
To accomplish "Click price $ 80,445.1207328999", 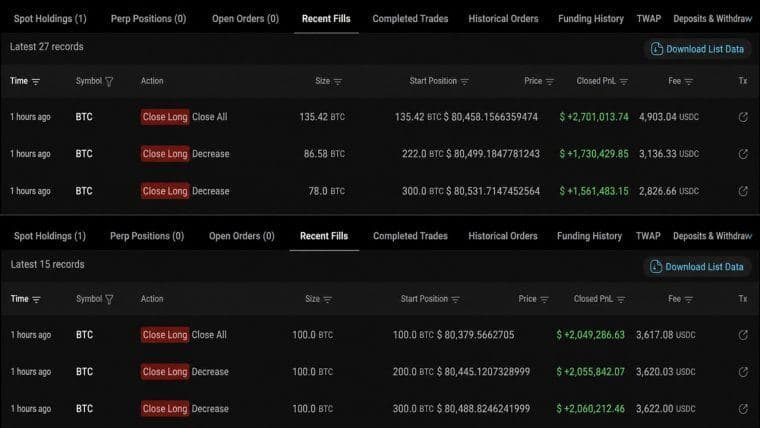I will click(x=483, y=372).
